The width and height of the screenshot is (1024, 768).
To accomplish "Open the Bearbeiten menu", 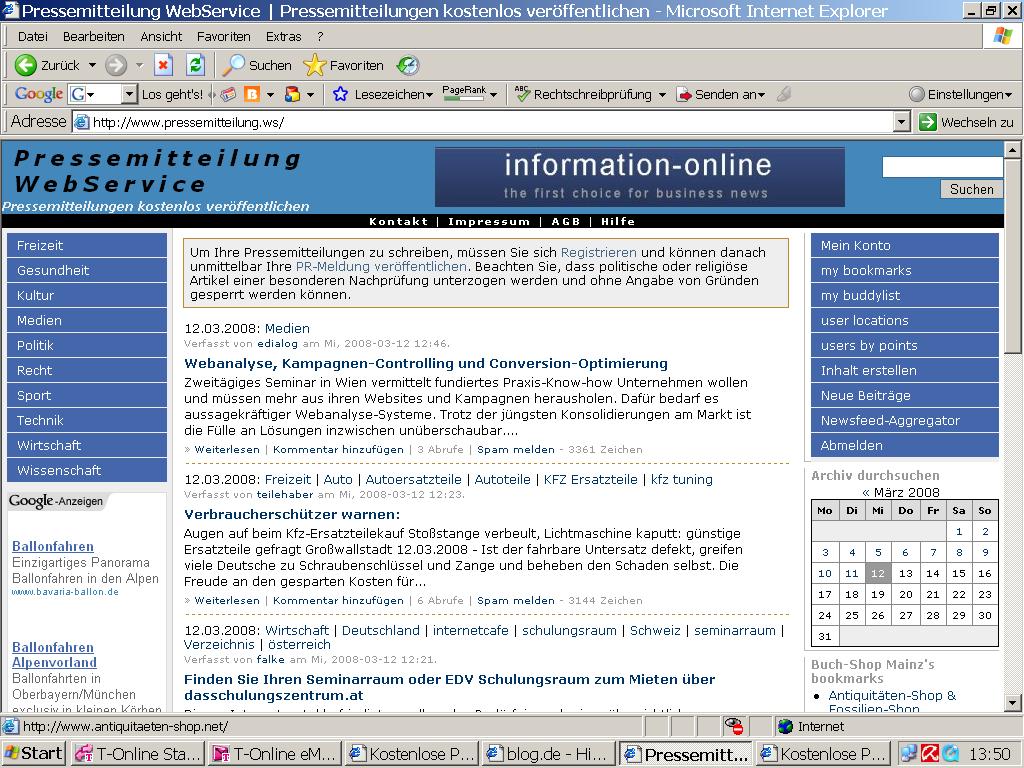I will (93, 37).
